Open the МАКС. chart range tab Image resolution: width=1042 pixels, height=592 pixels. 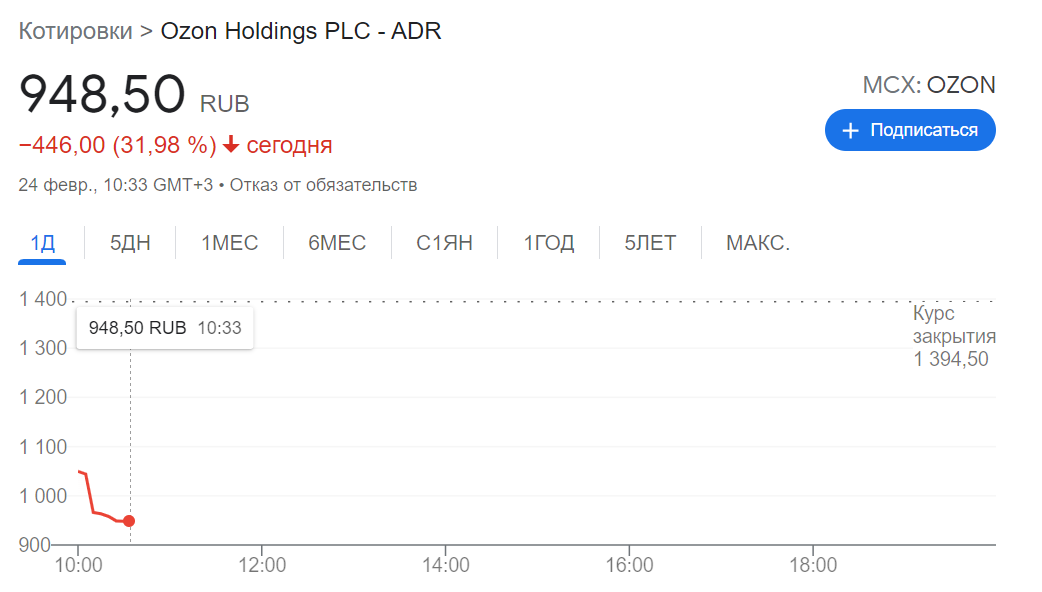click(x=758, y=243)
